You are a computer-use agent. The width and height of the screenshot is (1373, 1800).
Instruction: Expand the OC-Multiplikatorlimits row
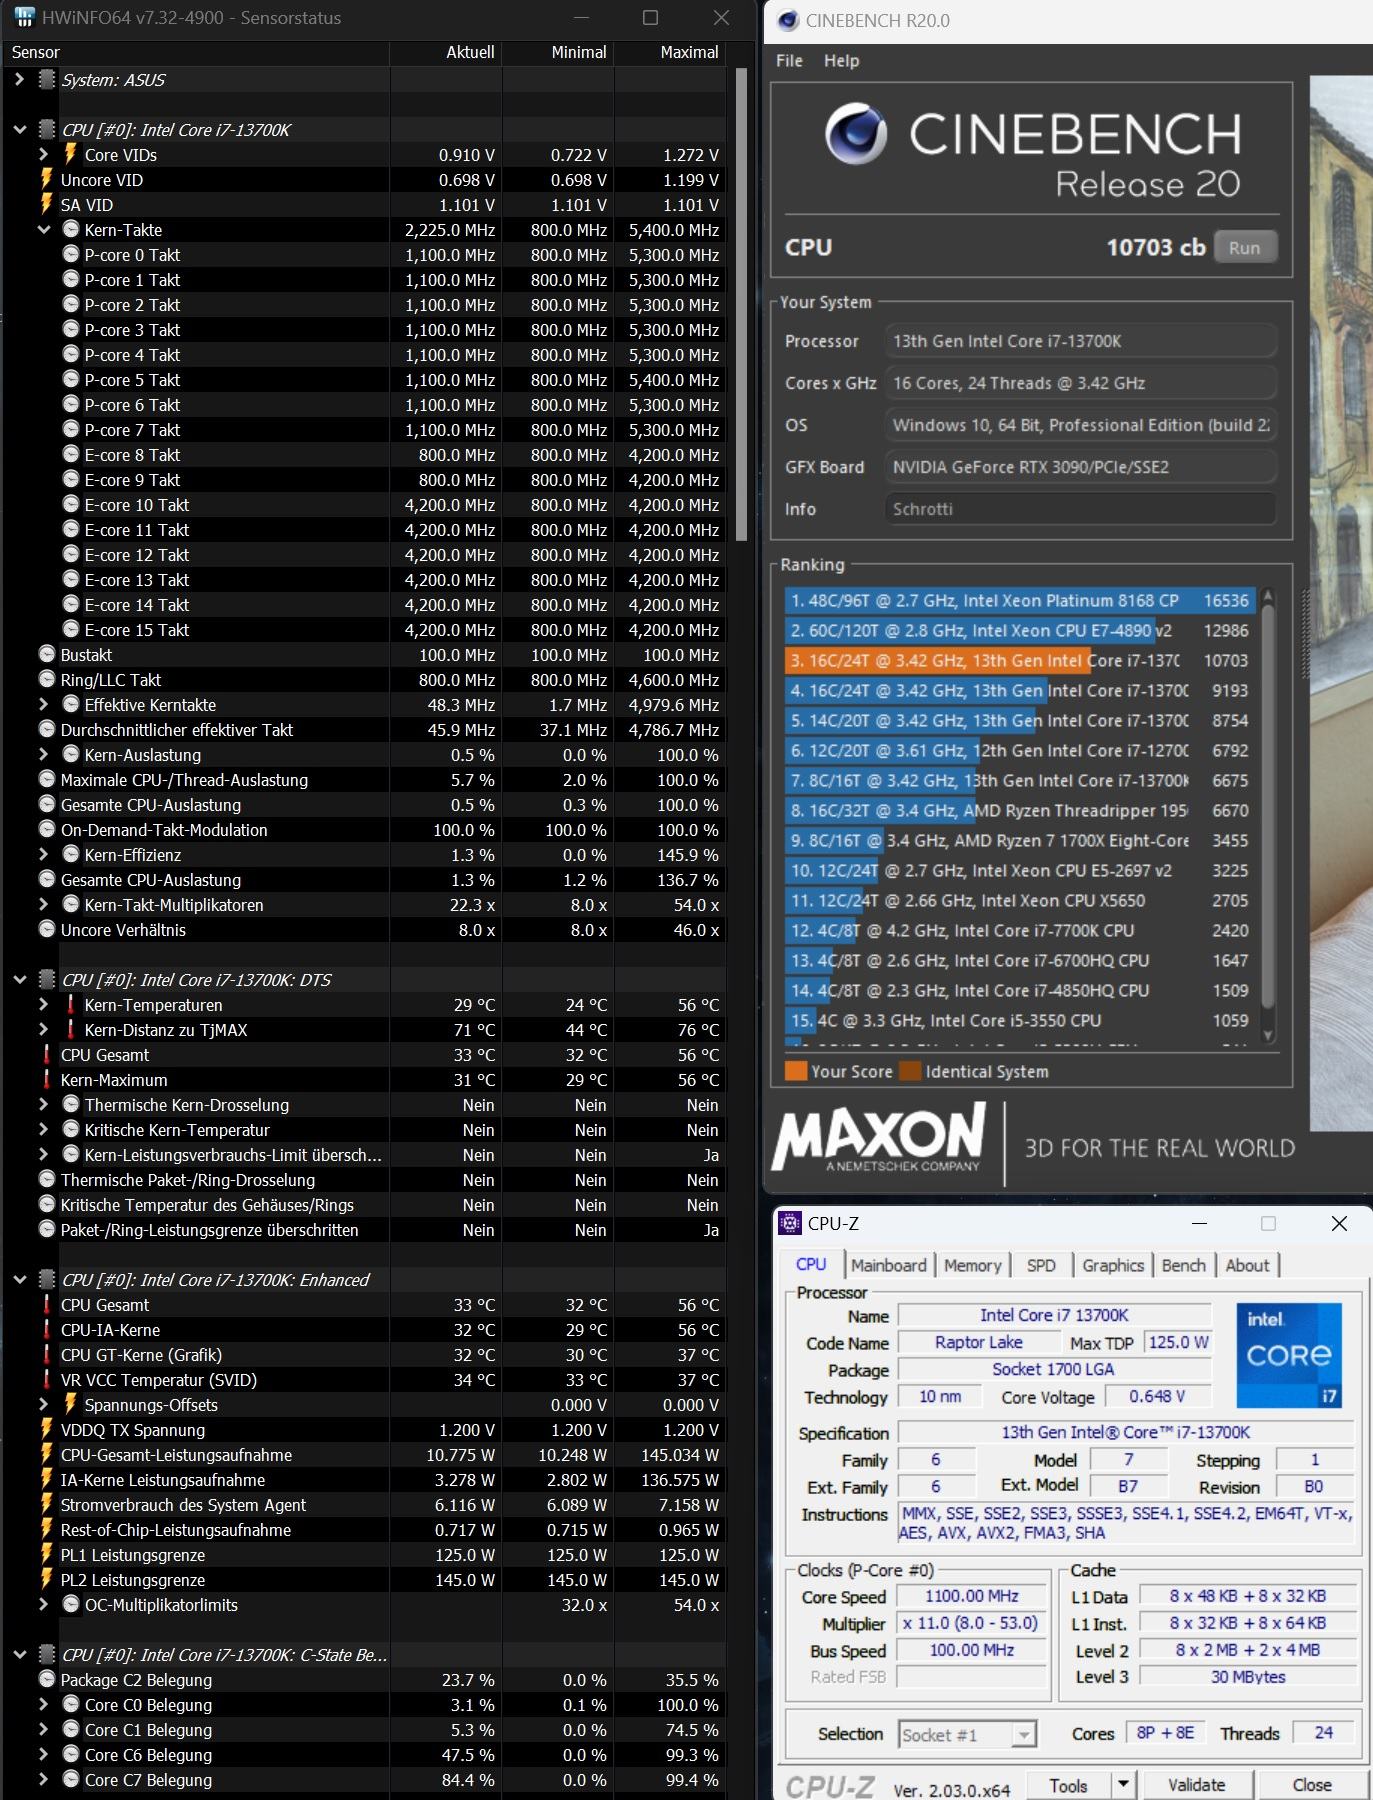tap(43, 1605)
